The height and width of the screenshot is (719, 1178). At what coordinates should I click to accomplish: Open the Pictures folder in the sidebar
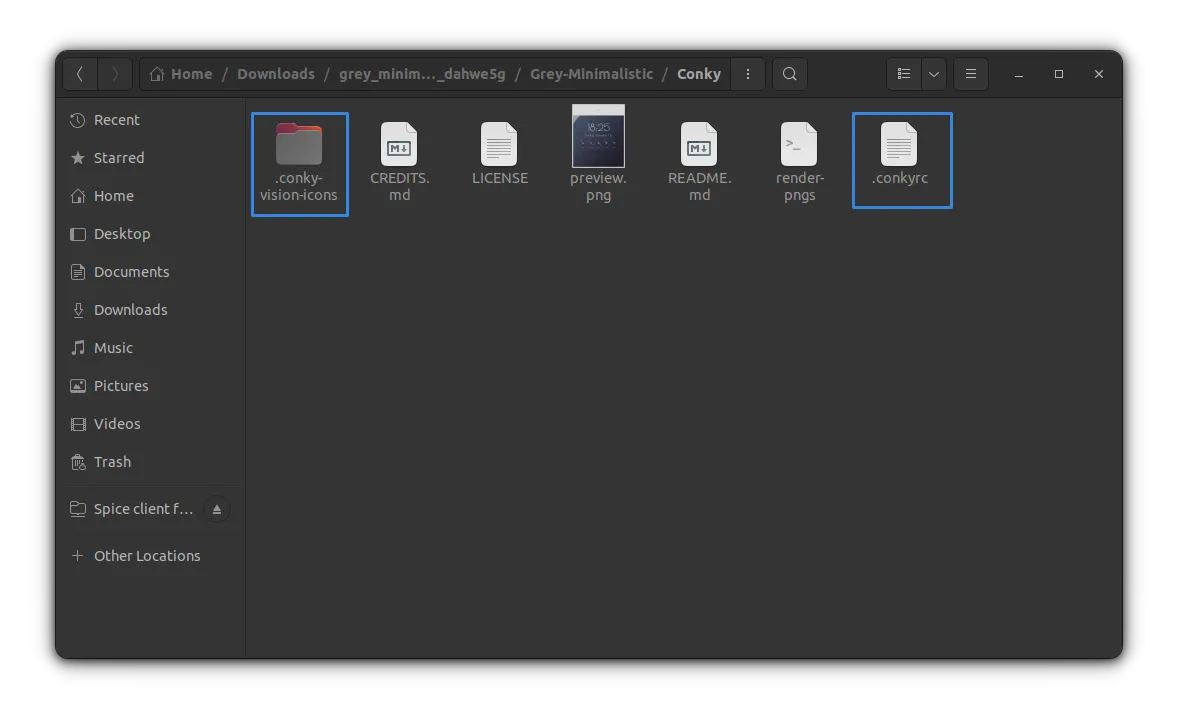click(120, 385)
